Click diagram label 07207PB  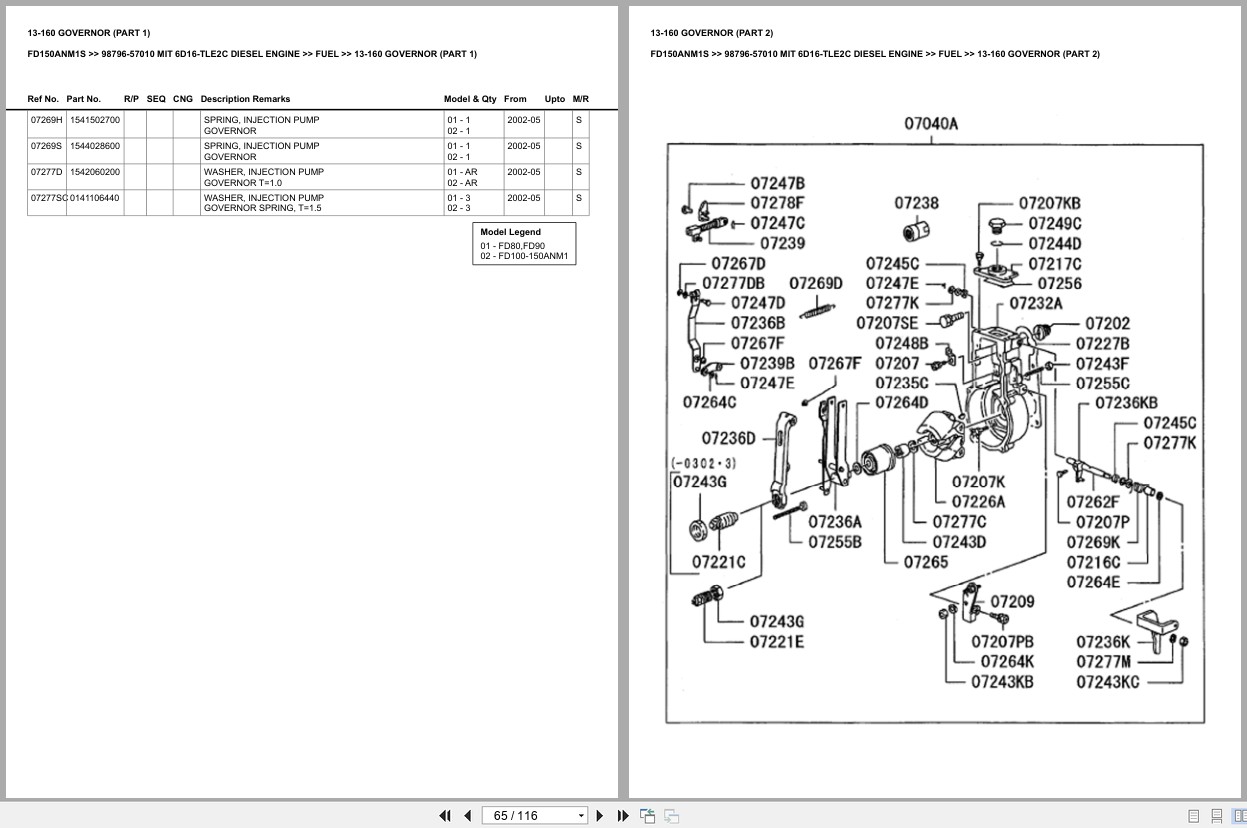(x=1003, y=642)
